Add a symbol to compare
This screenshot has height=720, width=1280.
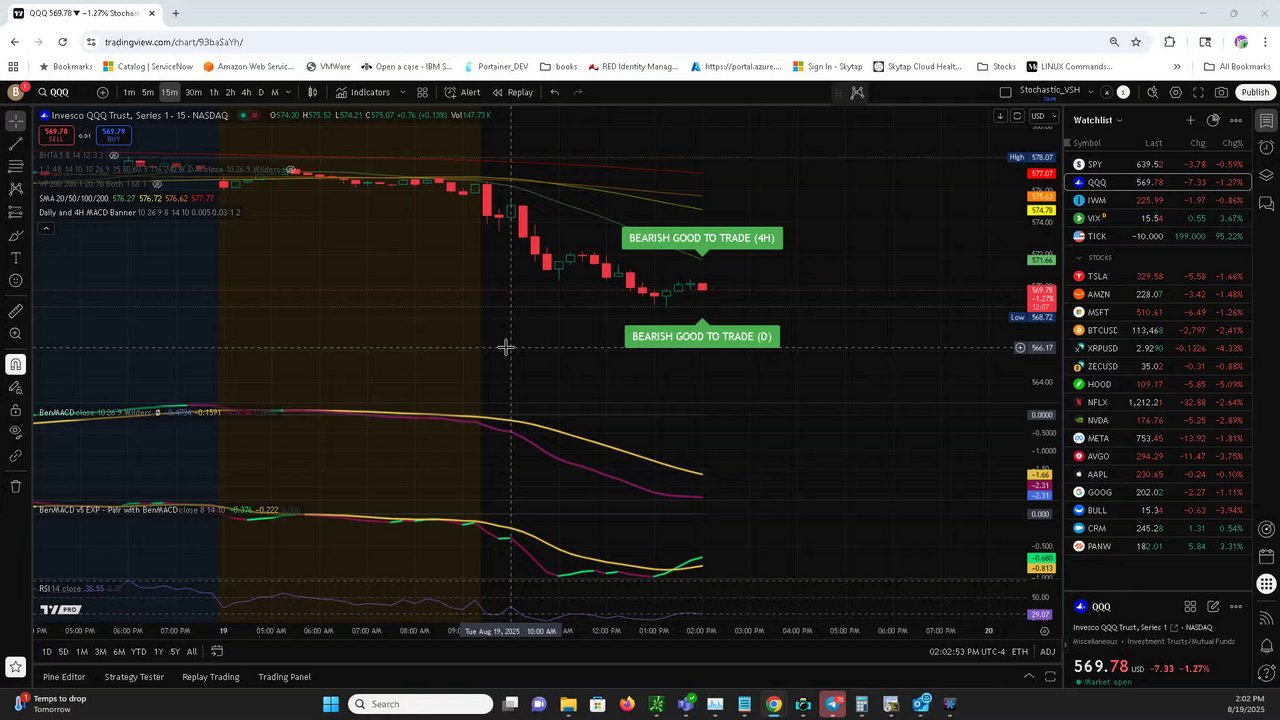(x=102, y=92)
